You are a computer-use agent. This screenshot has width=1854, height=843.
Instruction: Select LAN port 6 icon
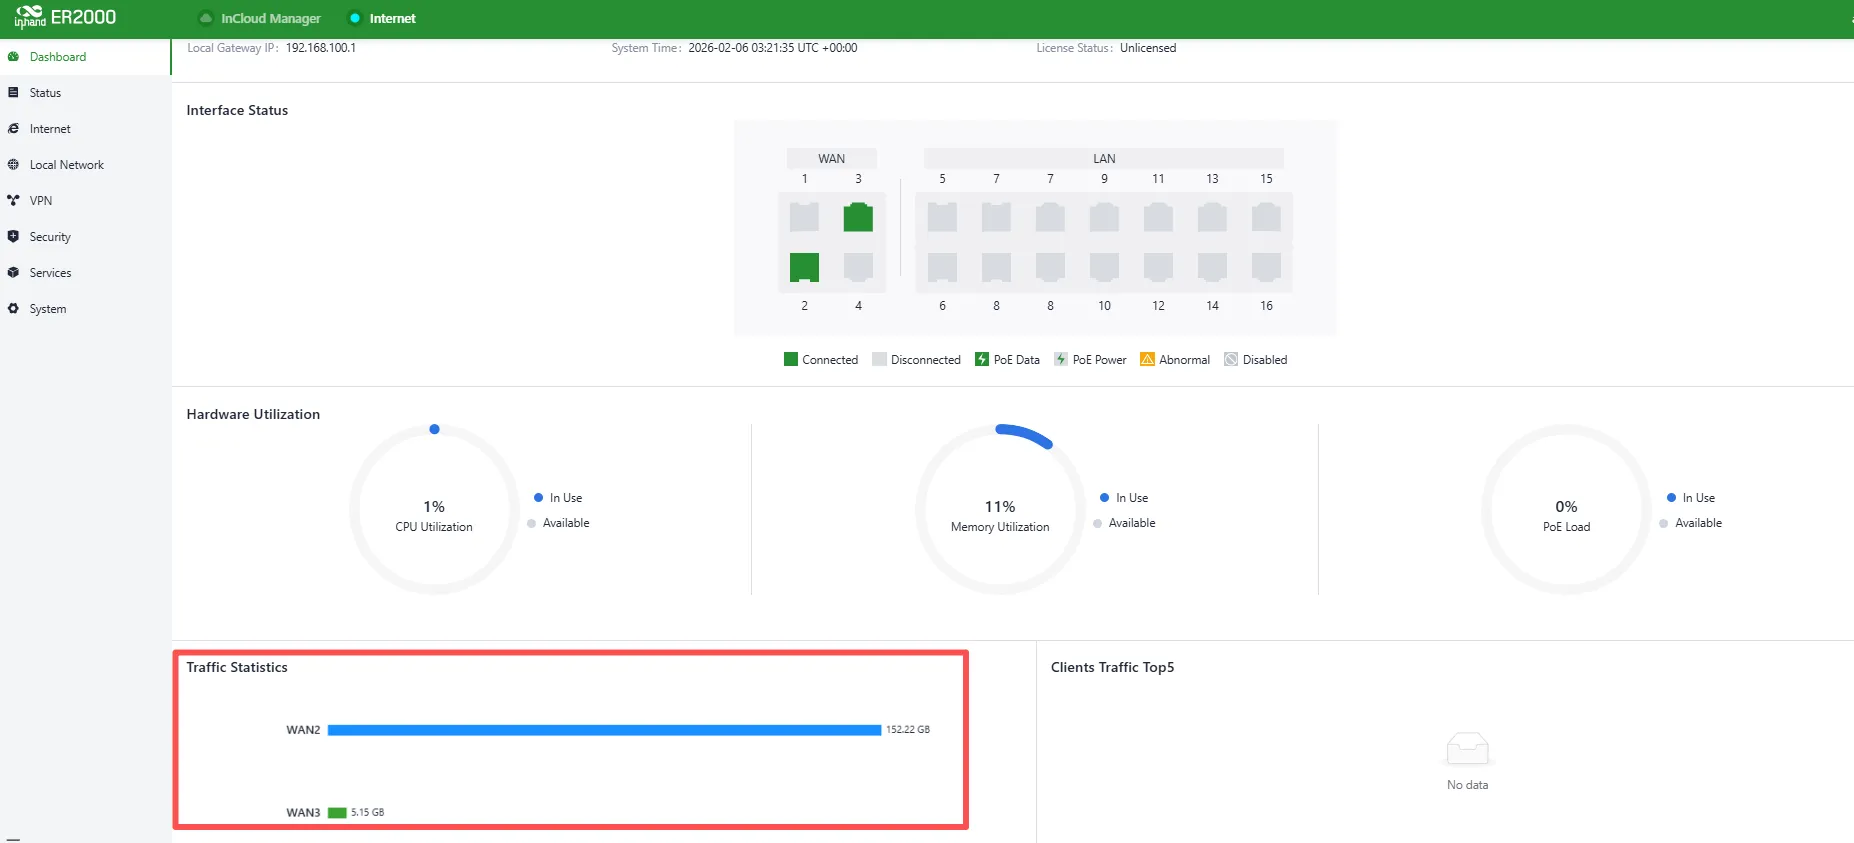click(x=942, y=267)
